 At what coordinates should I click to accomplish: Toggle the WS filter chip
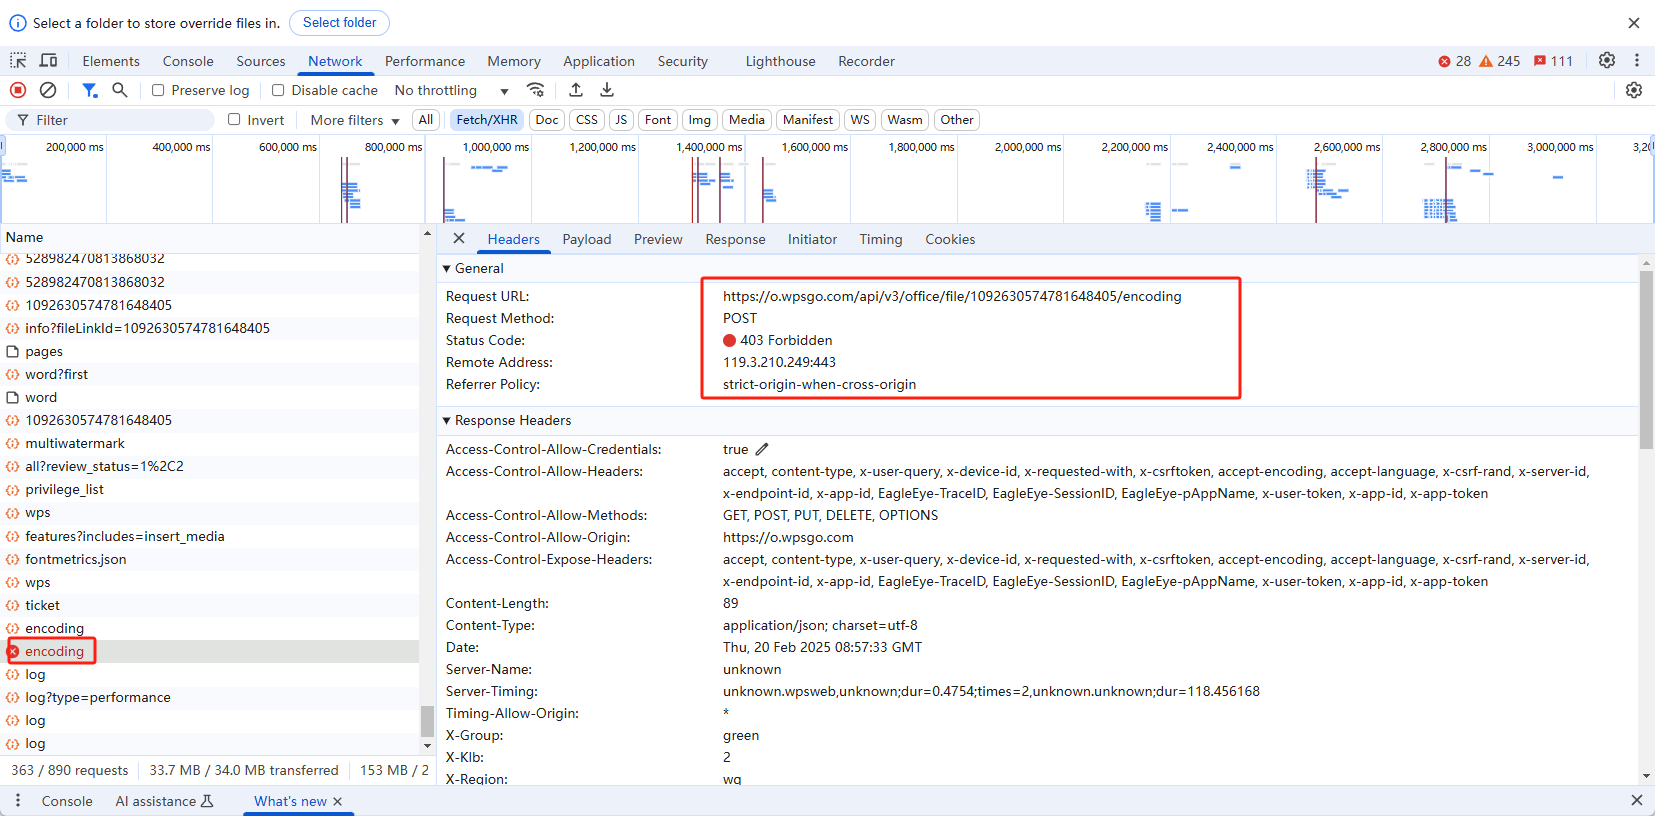(x=860, y=119)
